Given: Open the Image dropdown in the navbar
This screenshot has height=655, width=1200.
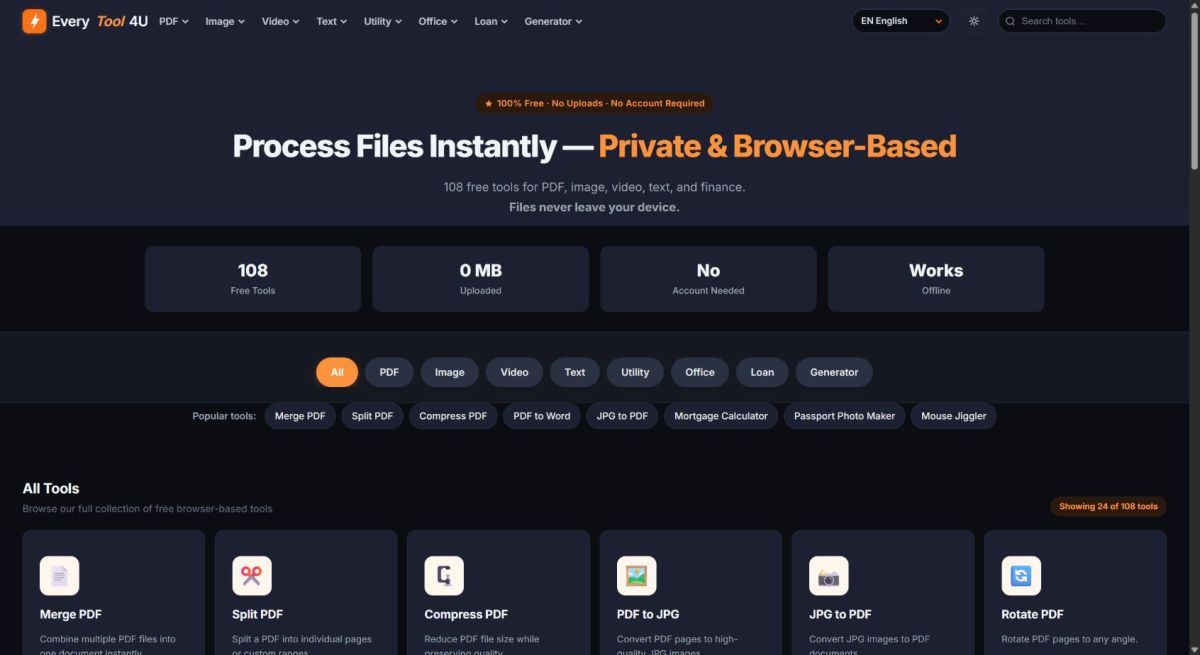Looking at the screenshot, I should pos(225,21).
